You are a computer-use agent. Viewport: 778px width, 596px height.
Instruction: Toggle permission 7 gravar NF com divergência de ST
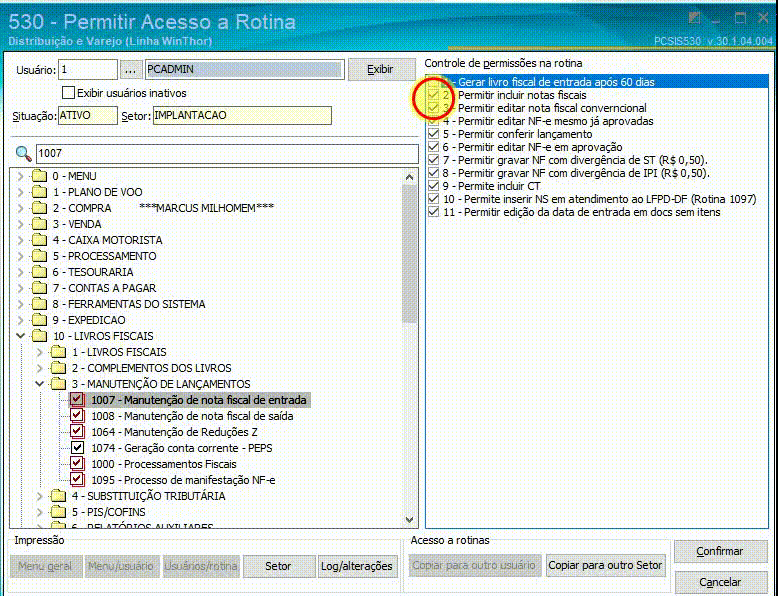point(434,160)
